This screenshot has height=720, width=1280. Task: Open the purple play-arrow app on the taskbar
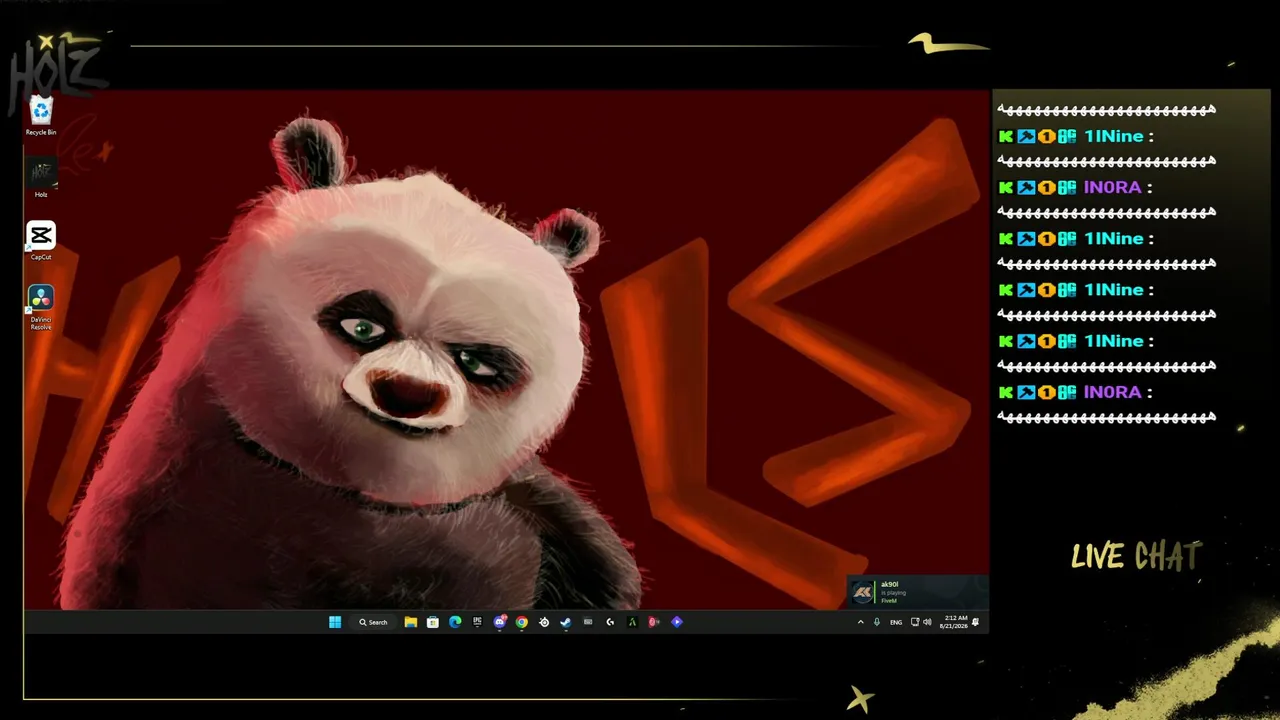[x=677, y=622]
